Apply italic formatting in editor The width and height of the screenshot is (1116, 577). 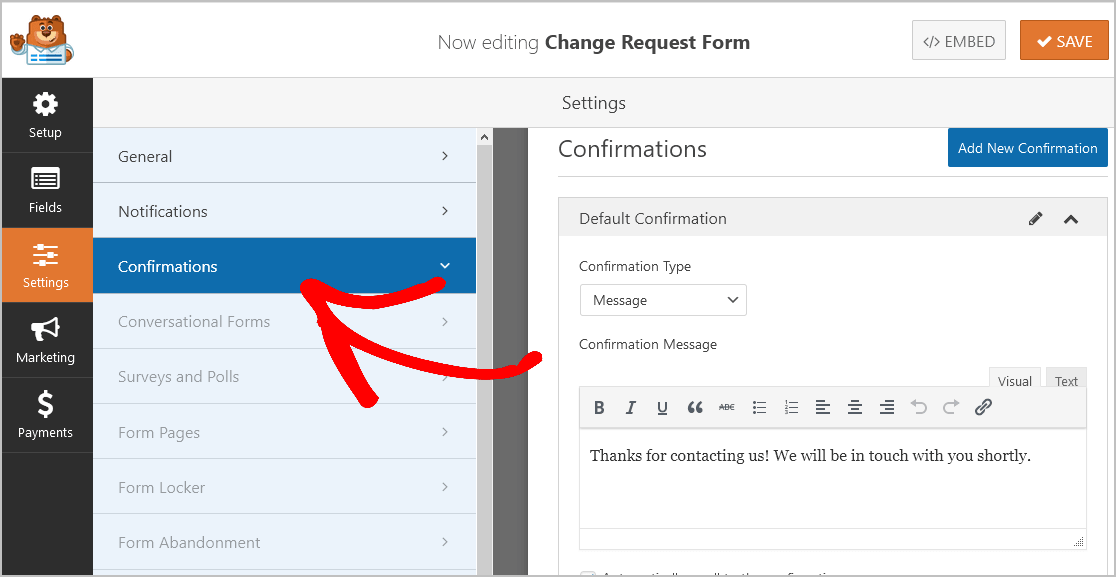click(631, 408)
